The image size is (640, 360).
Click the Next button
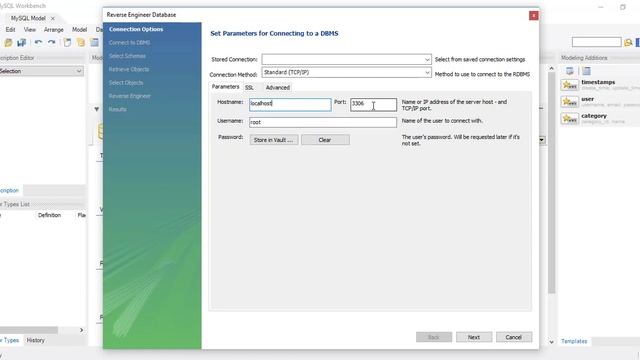coord(473,337)
